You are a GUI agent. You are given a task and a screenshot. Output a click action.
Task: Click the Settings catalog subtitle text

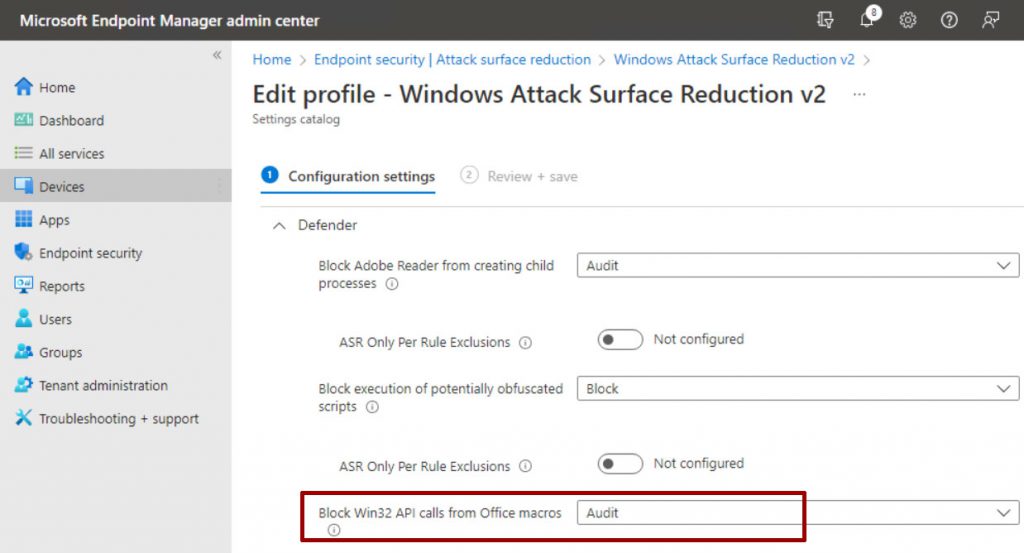pos(296,119)
